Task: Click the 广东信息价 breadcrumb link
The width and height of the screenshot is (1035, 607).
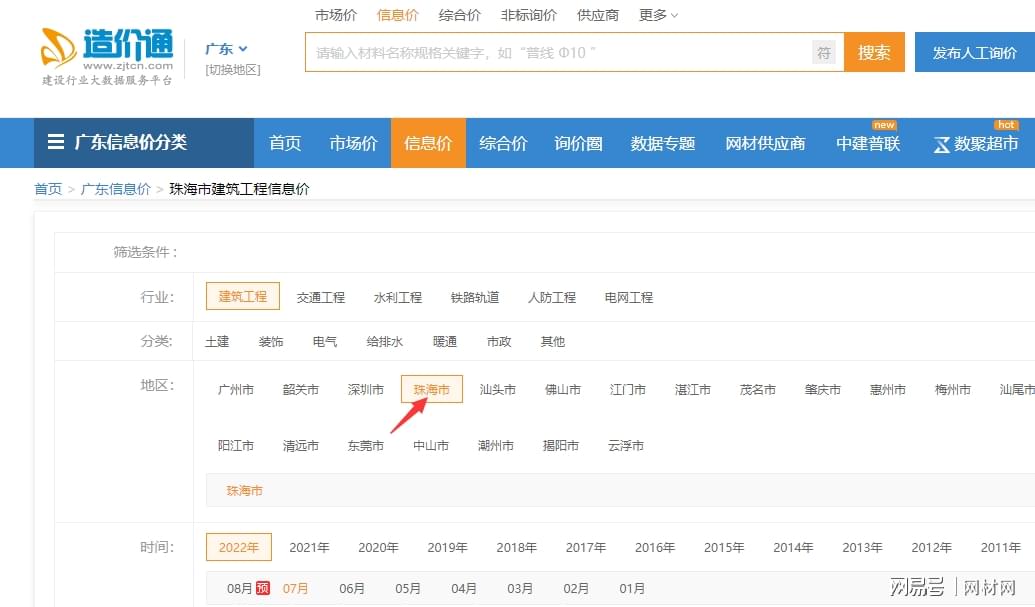Action: pyautogui.click(x=116, y=189)
